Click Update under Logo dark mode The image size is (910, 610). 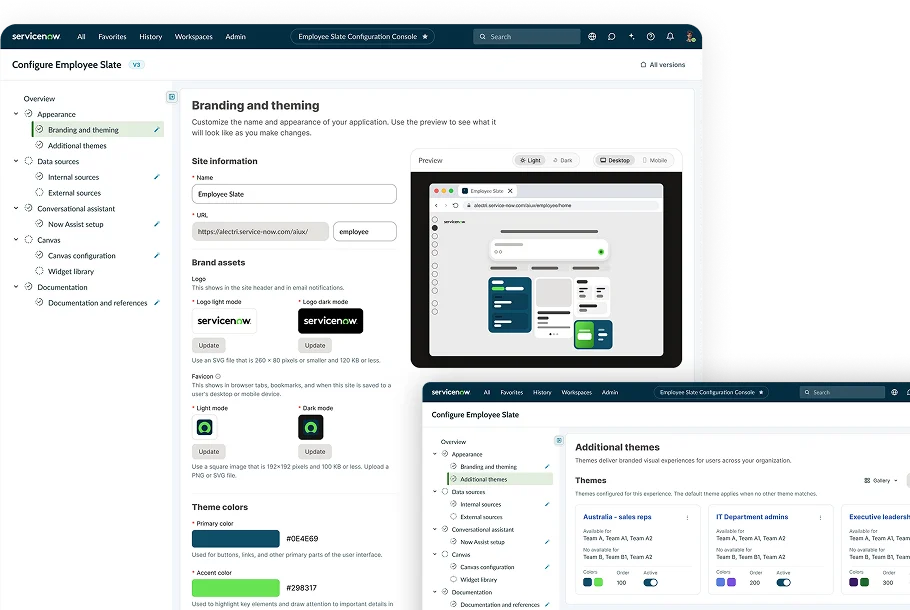click(x=315, y=345)
